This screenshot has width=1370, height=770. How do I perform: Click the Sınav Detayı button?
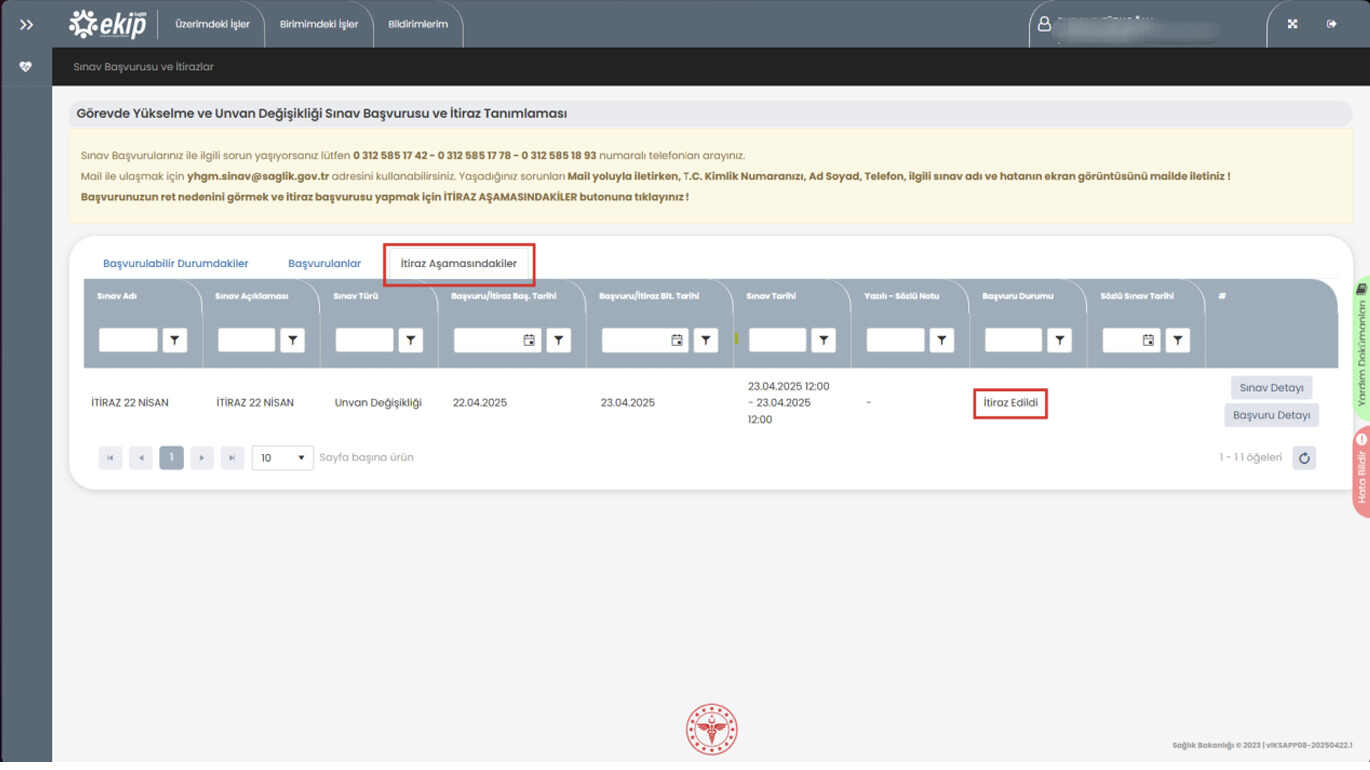click(1271, 388)
